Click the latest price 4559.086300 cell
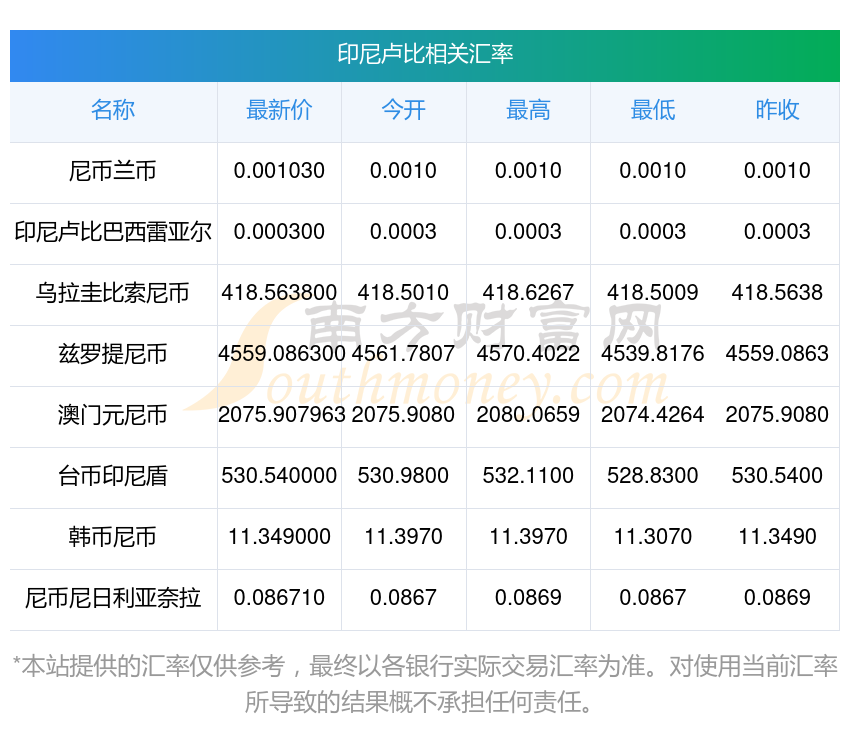850x733 pixels. (279, 354)
